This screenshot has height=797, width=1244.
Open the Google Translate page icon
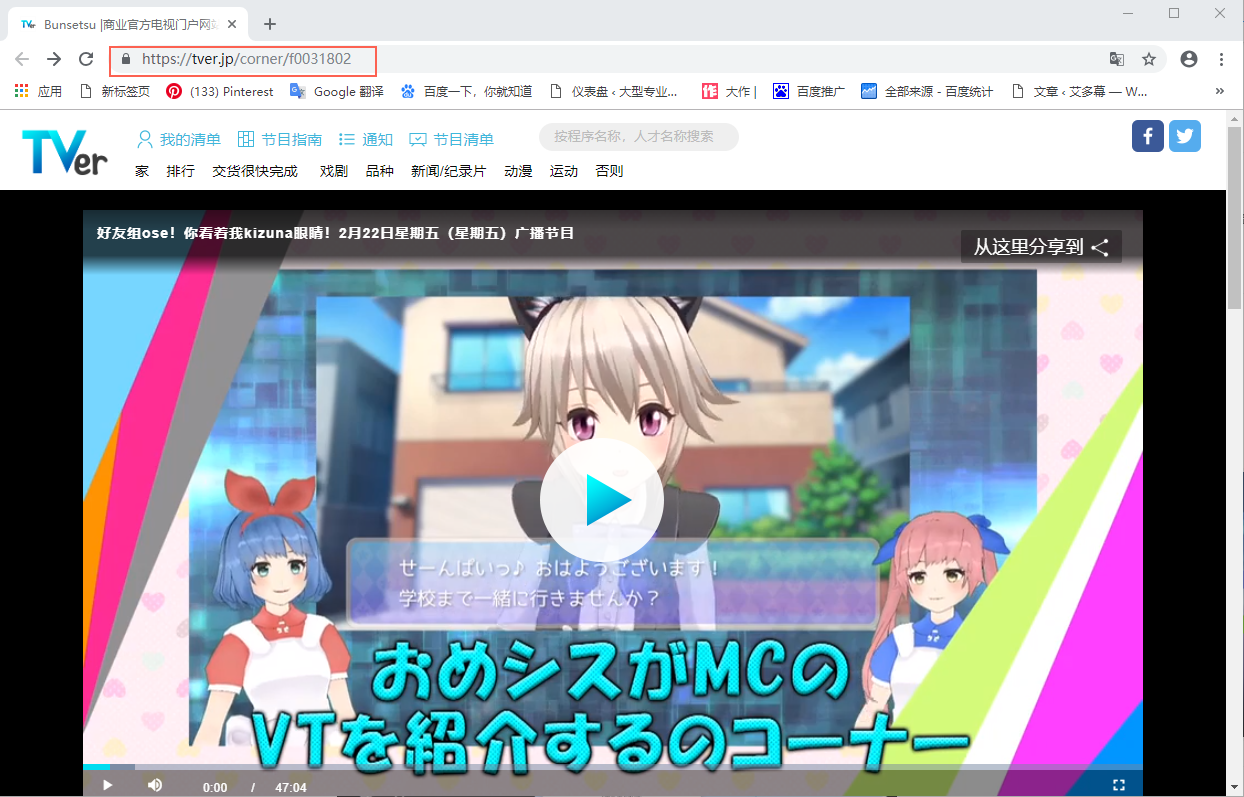[1117, 59]
